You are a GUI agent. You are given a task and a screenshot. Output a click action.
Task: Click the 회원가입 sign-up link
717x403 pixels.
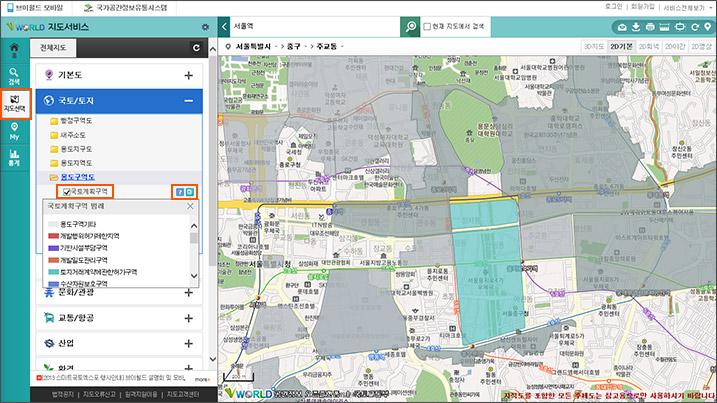tap(642, 6)
